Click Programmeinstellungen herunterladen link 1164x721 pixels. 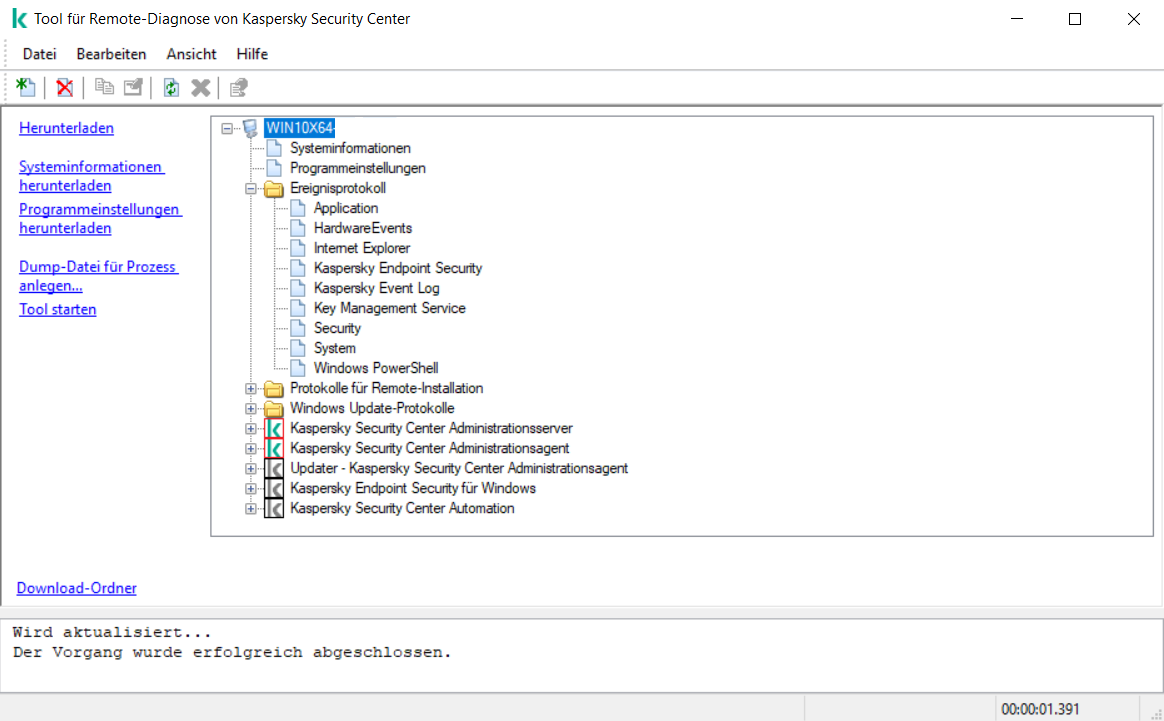[100, 218]
